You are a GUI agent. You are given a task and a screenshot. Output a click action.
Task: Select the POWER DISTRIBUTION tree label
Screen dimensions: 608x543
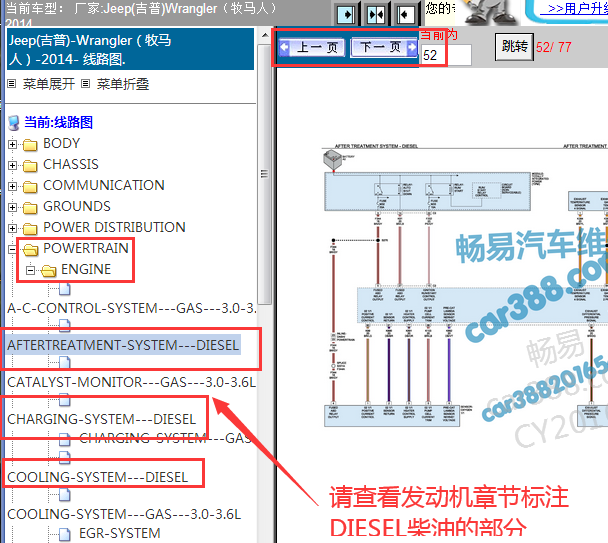pos(114,227)
